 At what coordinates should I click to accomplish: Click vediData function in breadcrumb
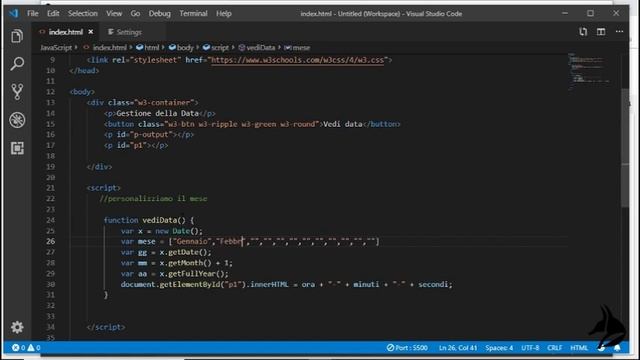[261, 48]
